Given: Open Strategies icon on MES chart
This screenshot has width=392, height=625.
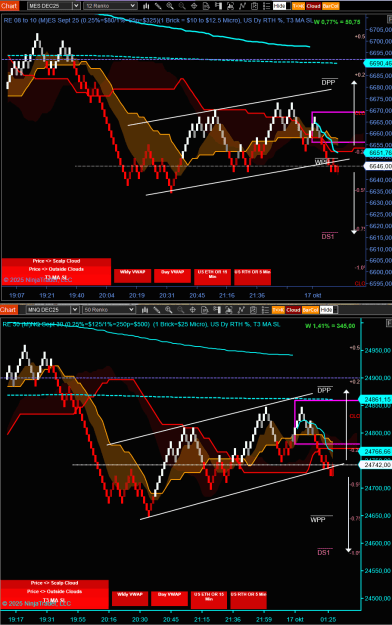Looking at the screenshot, I should click(x=254, y=6).
